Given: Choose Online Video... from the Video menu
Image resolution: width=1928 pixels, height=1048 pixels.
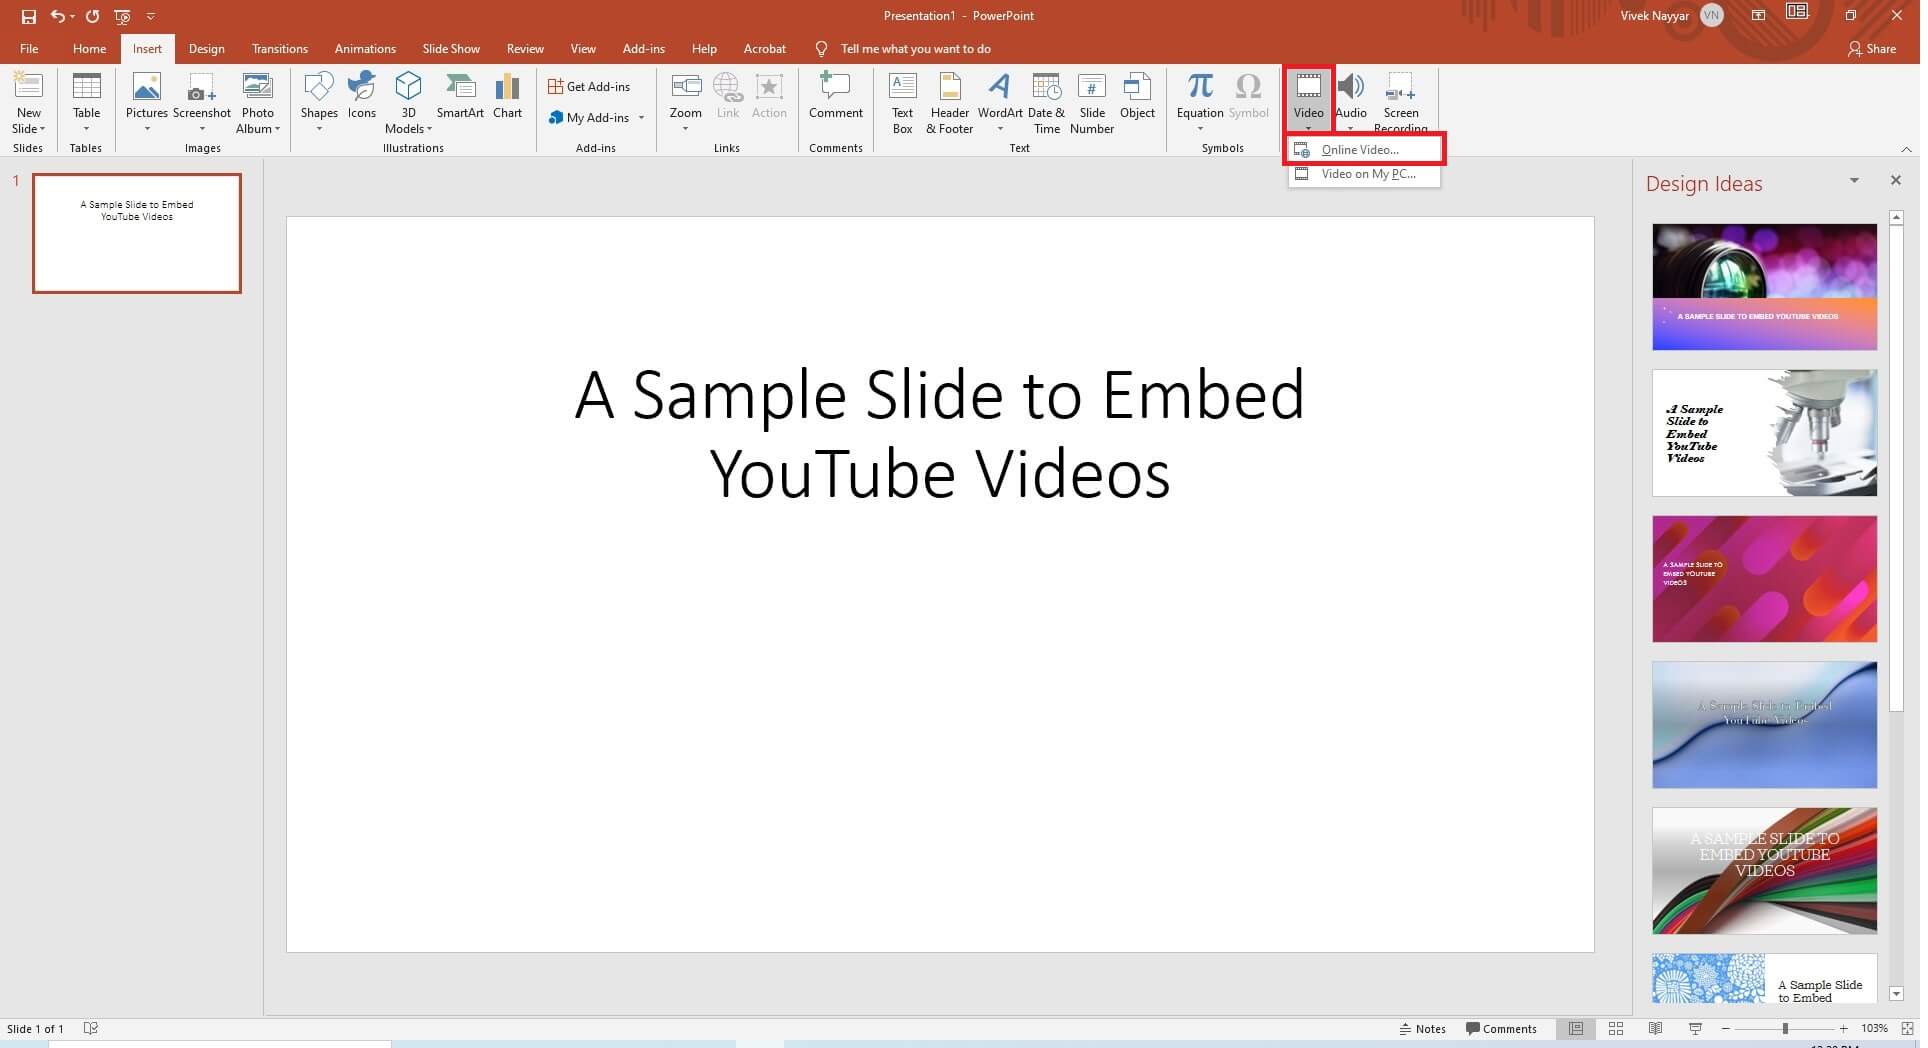Looking at the screenshot, I should pos(1365,150).
